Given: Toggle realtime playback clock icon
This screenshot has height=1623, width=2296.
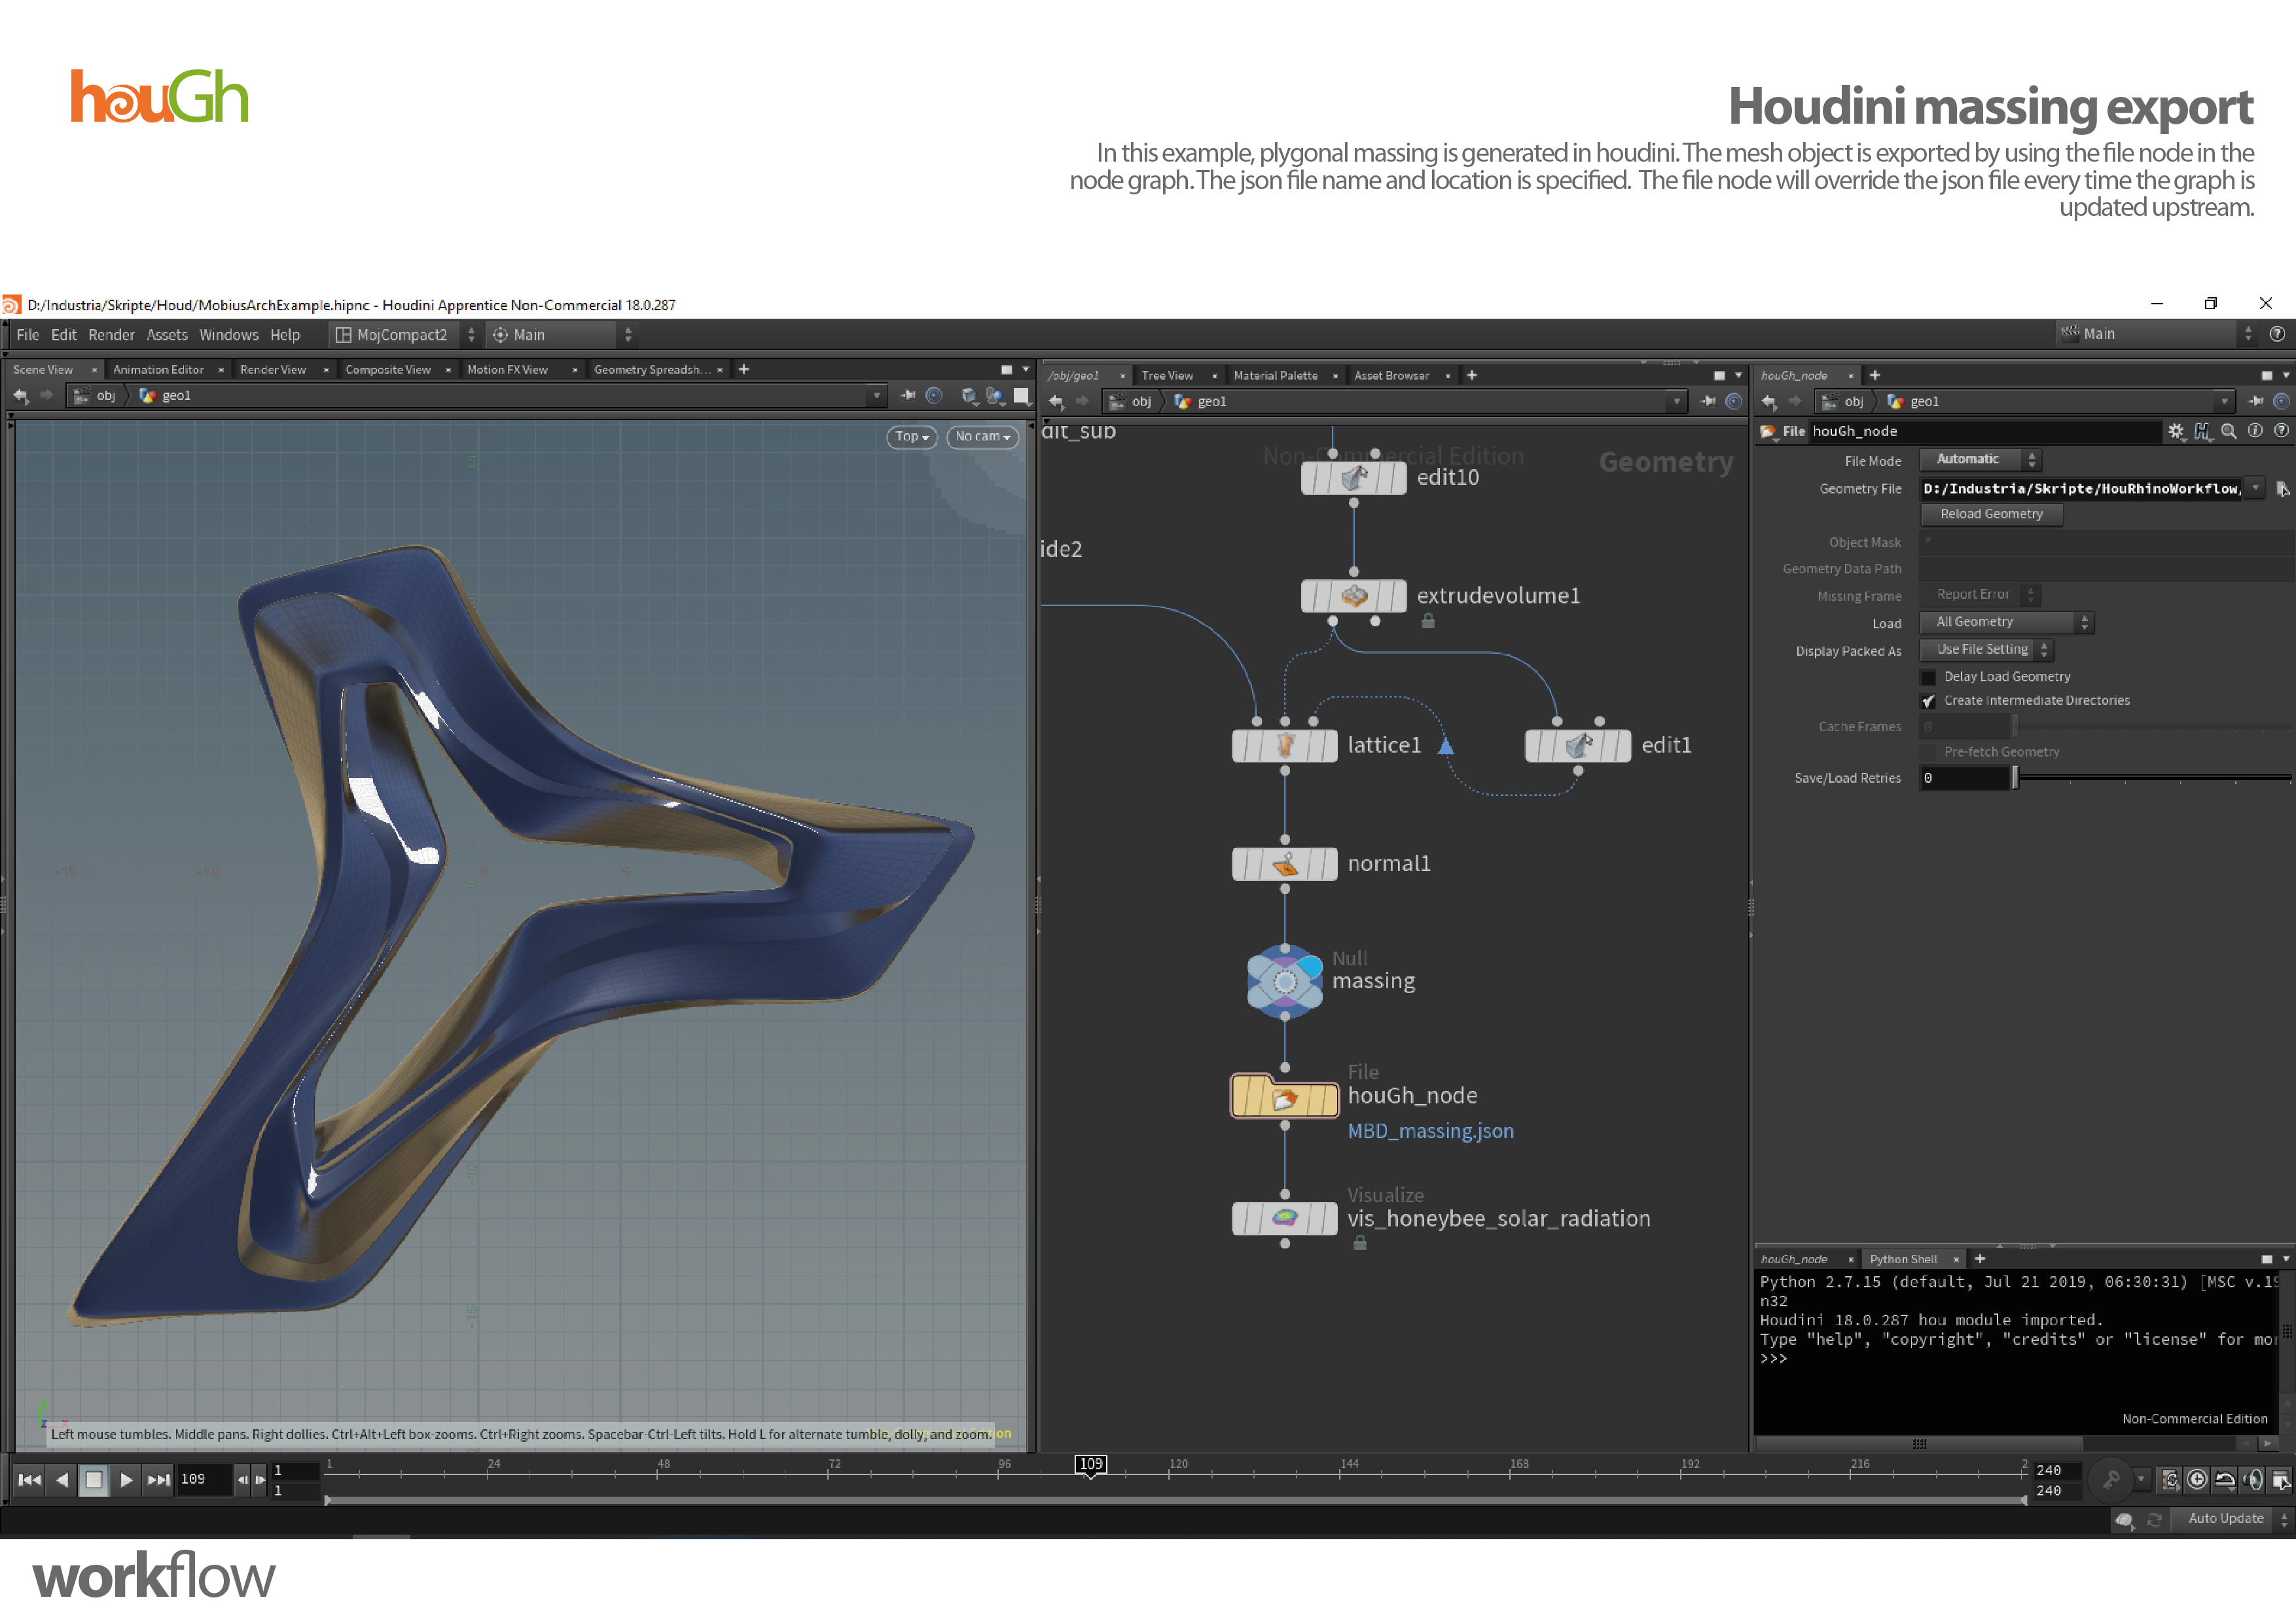Looking at the screenshot, I should (x=2197, y=1480).
